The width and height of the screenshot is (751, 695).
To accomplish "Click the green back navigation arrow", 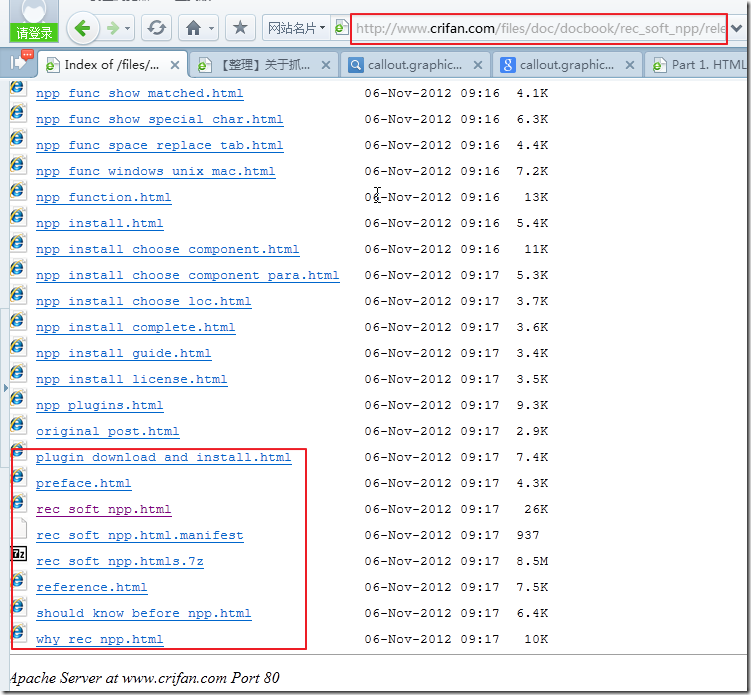I will tap(83, 28).
